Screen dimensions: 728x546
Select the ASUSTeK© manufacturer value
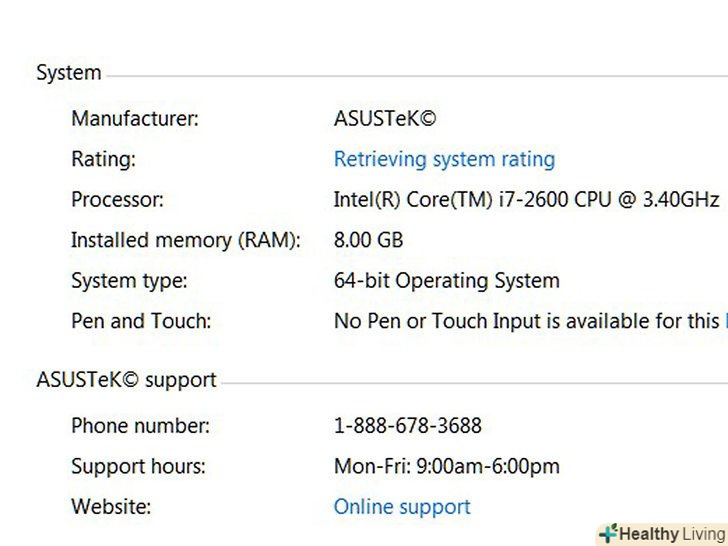pos(385,119)
